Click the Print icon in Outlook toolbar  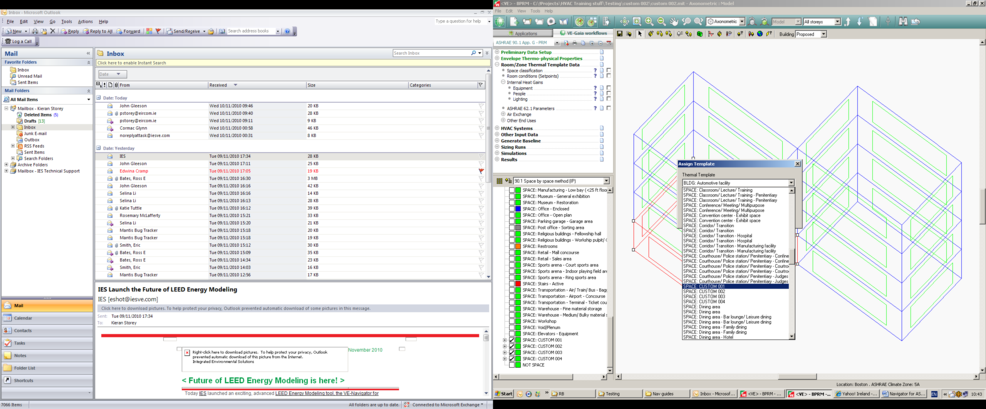coord(35,31)
